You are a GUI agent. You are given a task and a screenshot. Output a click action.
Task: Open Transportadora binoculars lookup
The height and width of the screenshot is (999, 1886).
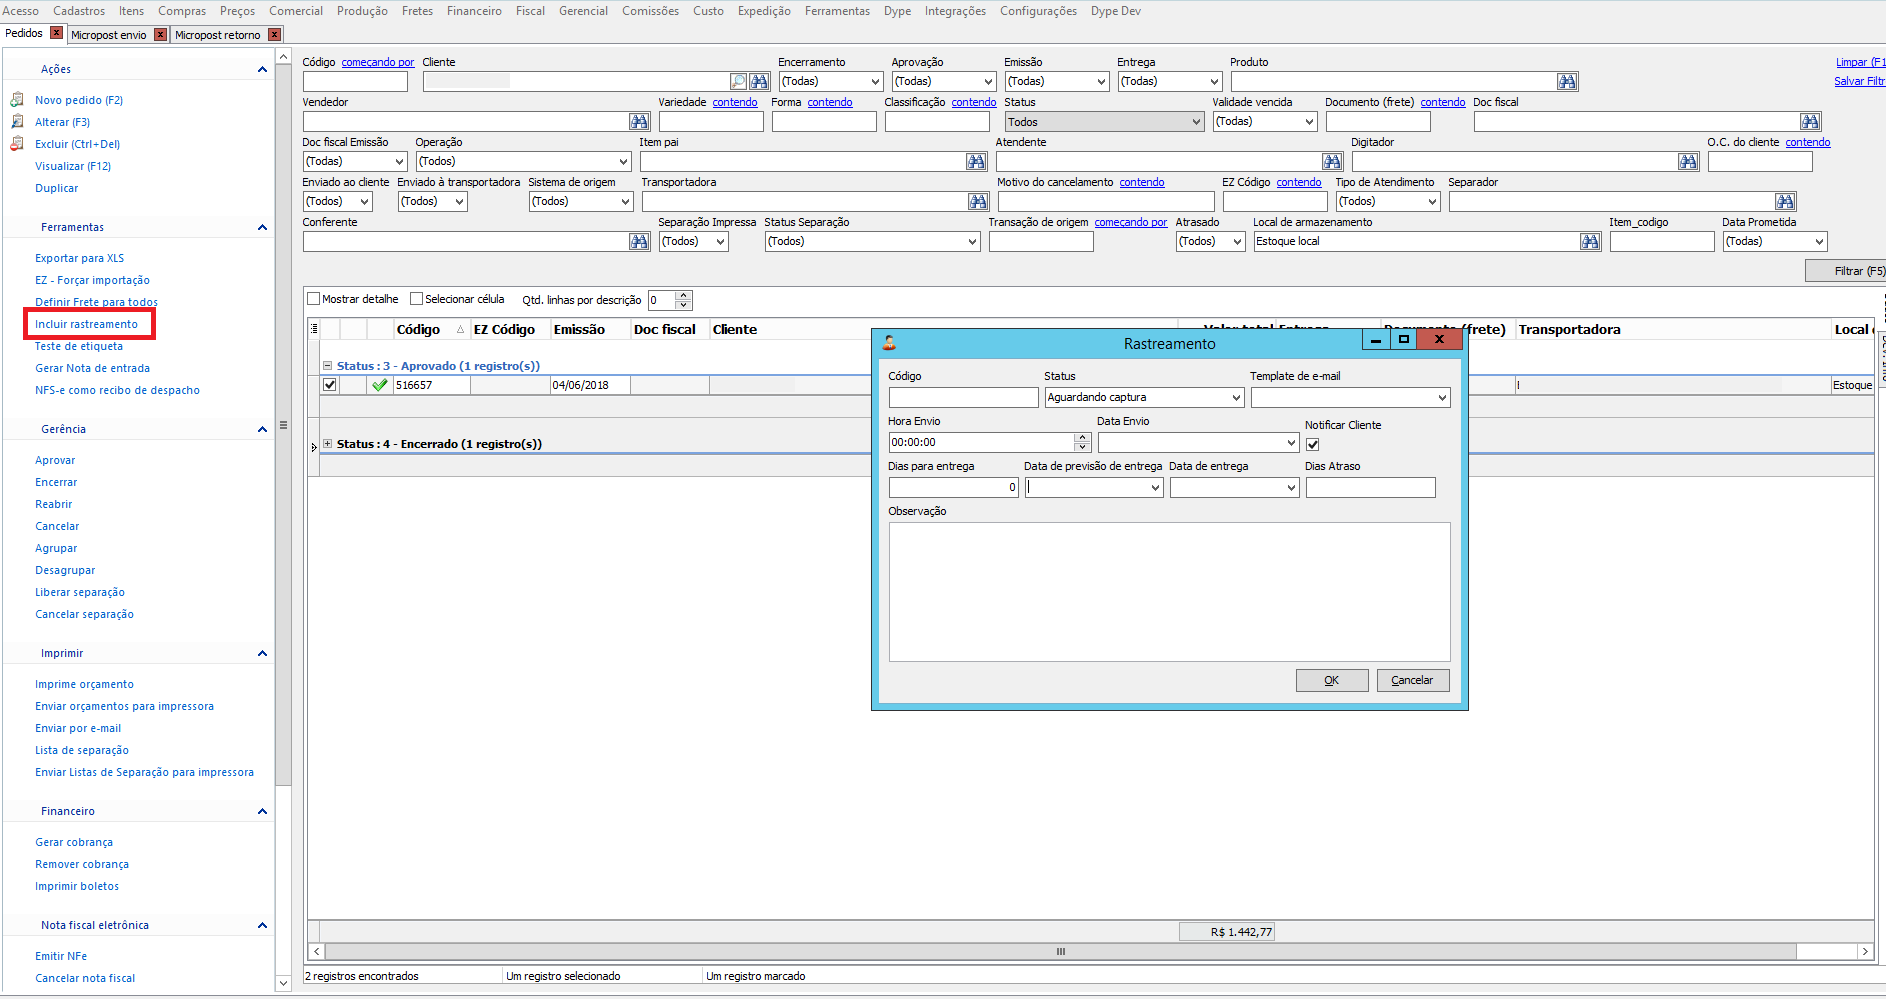pos(978,202)
